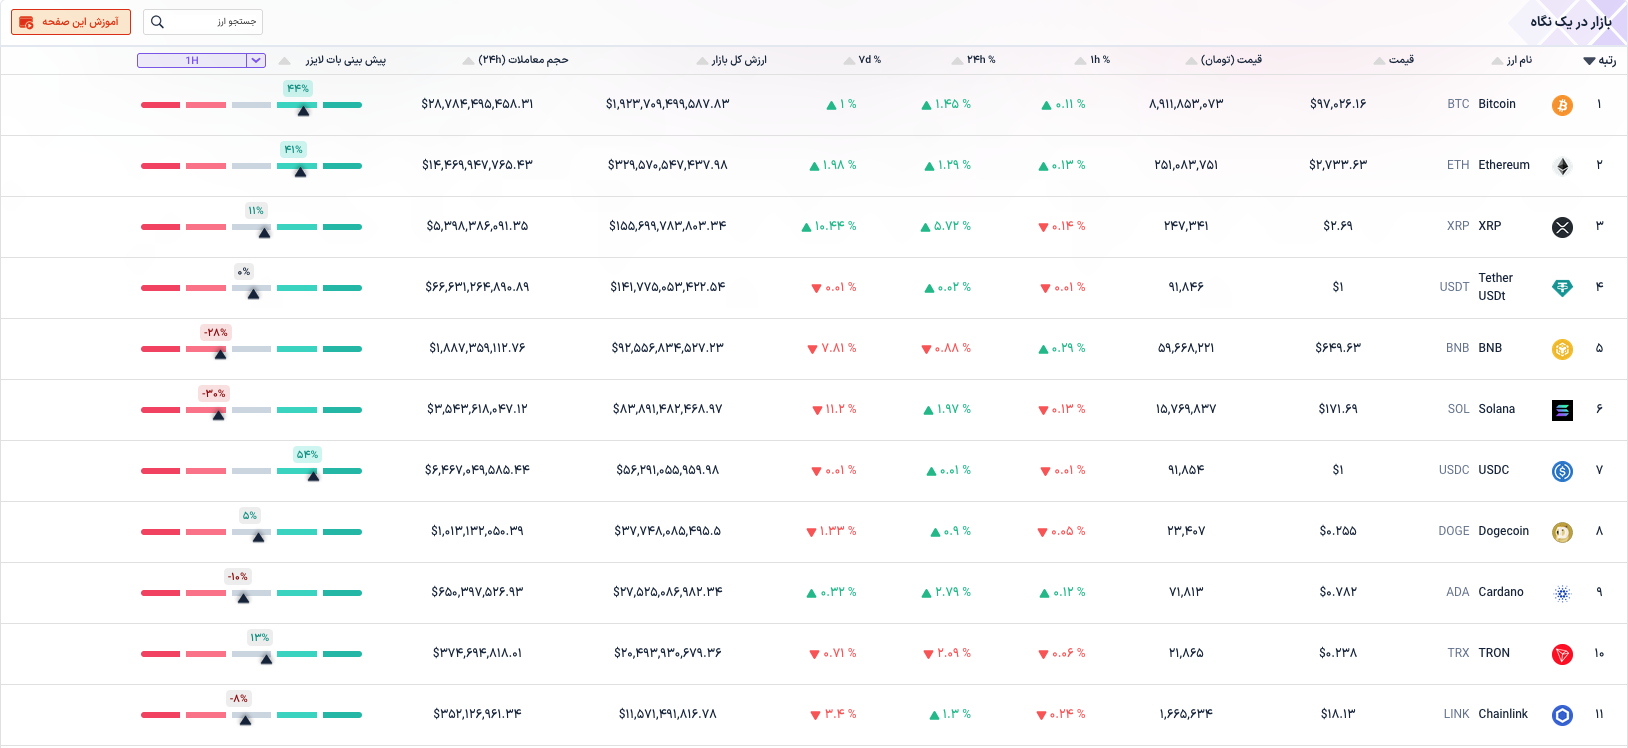
Task: Click Dogecoin price $0.255
Action: (1337, 531)
